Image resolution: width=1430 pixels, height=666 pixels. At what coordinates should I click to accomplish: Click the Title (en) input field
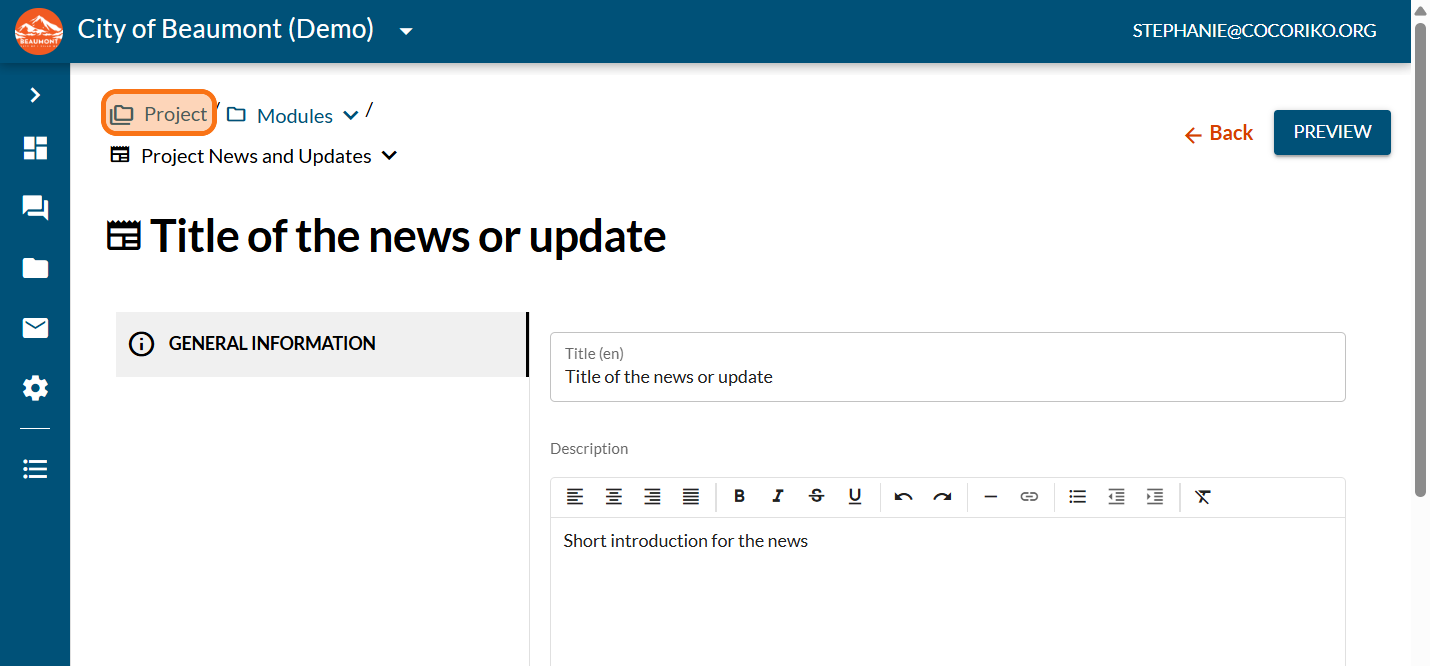pyautogui.click(x=948, y=367)
